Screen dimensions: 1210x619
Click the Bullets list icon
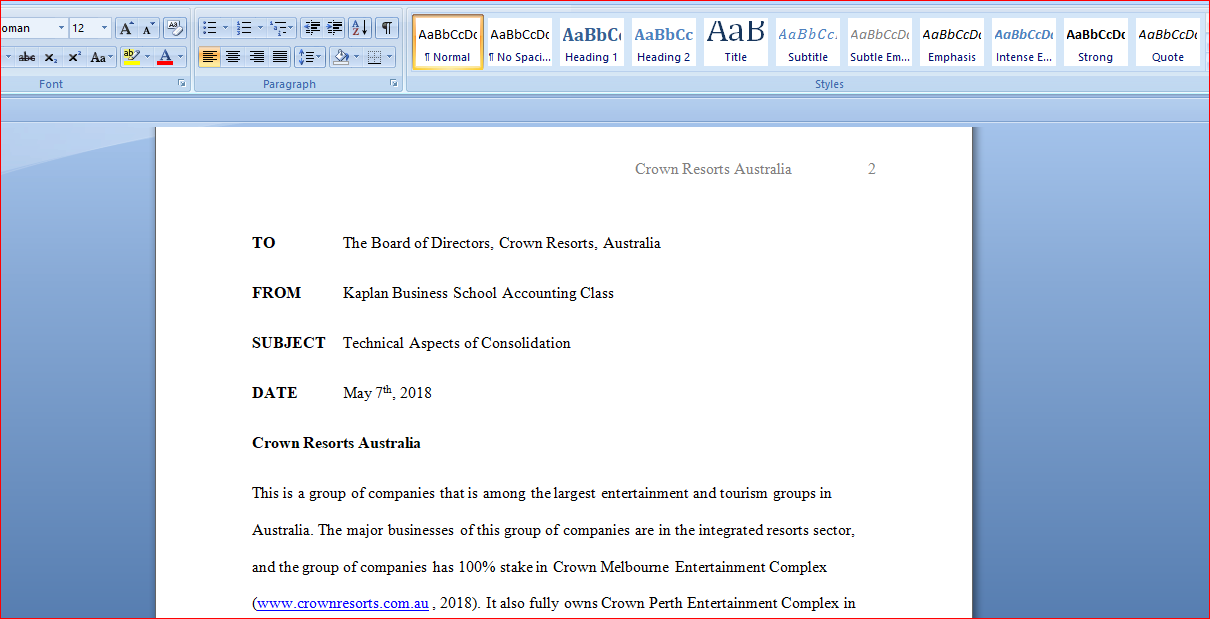pos(209,28)
